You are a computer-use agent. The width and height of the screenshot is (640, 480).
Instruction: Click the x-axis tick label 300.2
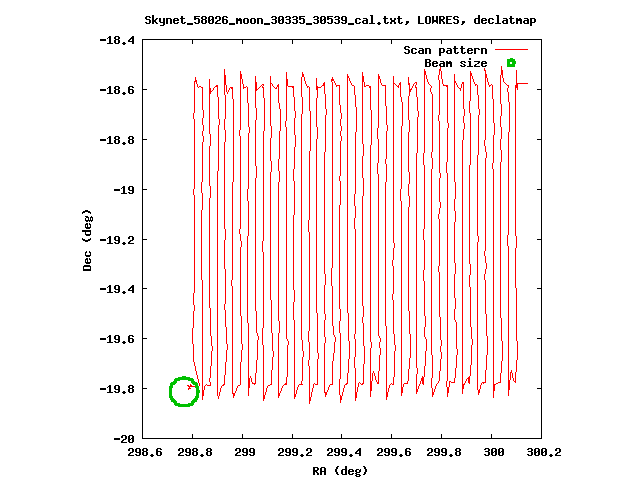[544, 452]
